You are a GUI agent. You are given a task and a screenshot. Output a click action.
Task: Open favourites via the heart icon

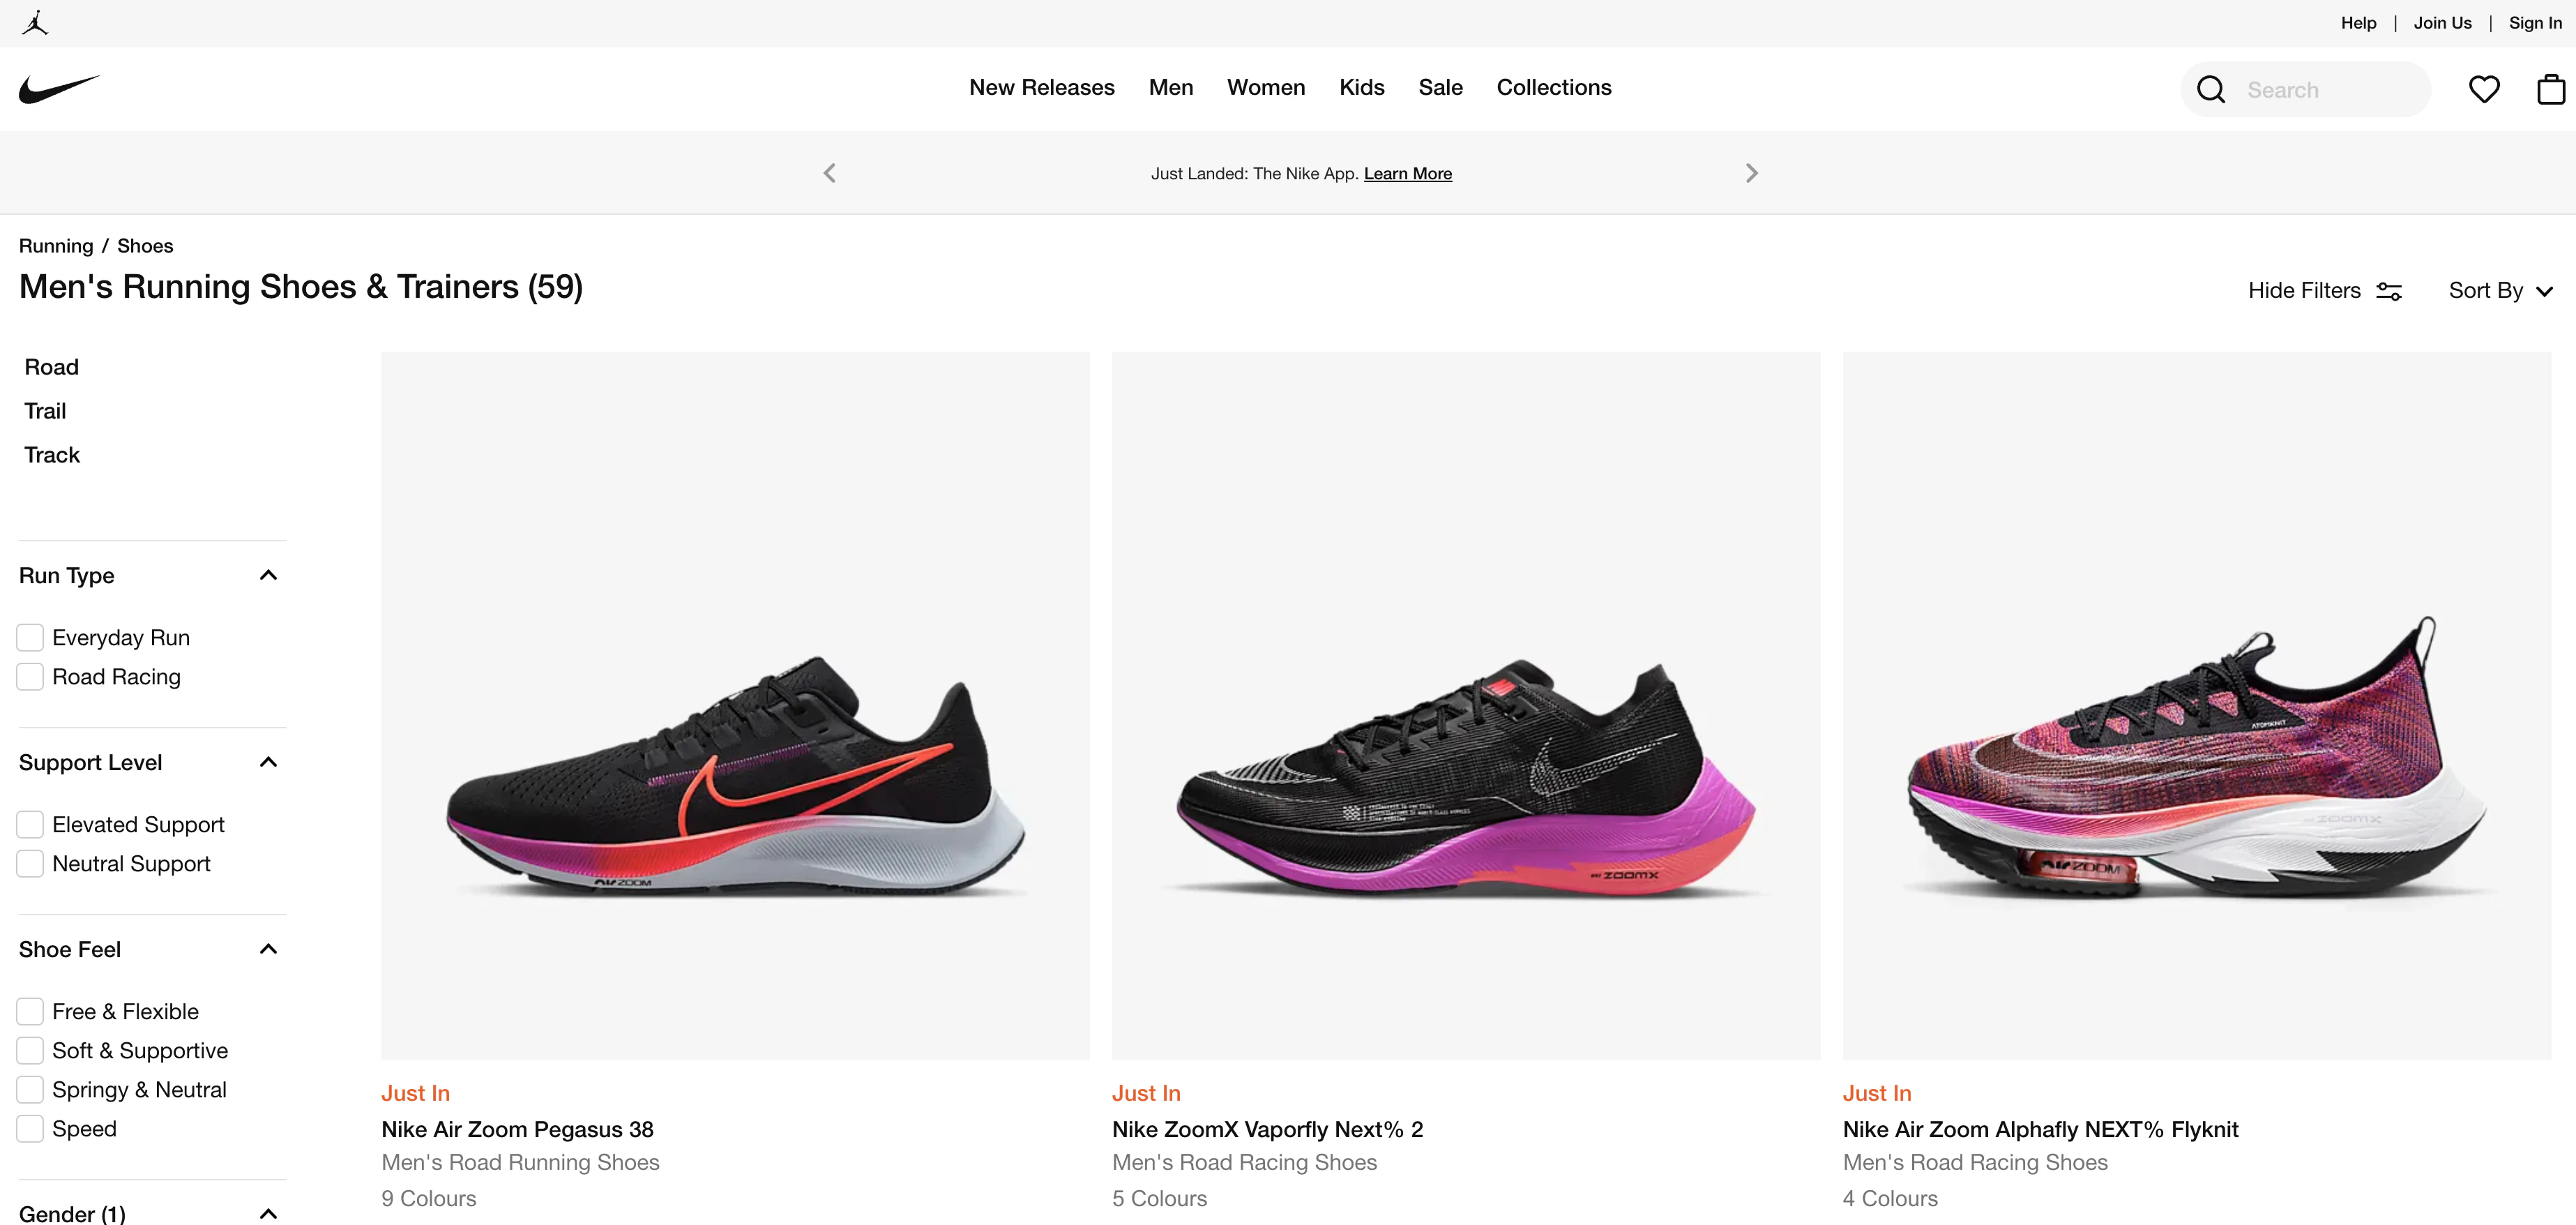click(2484, 89)
